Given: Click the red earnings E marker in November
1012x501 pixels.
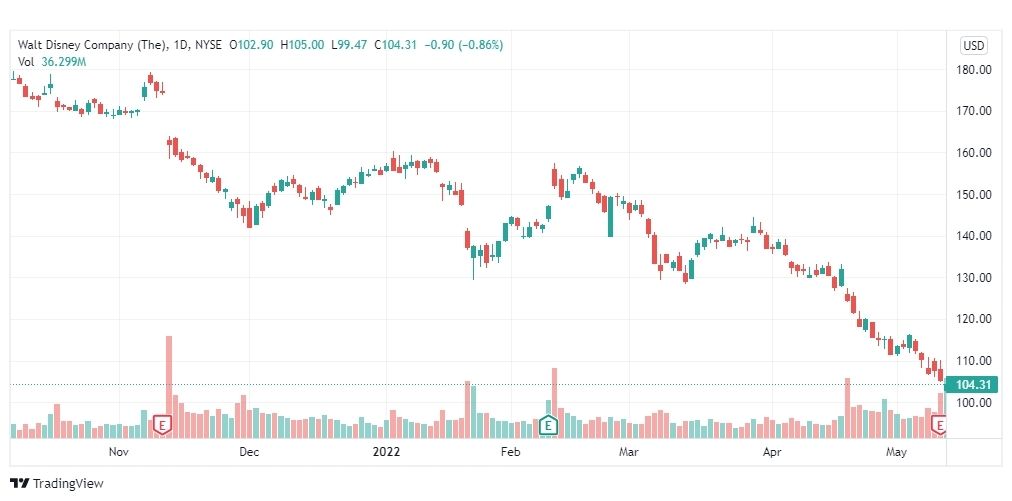Looking at the screenshot, I should click(163, 425).
